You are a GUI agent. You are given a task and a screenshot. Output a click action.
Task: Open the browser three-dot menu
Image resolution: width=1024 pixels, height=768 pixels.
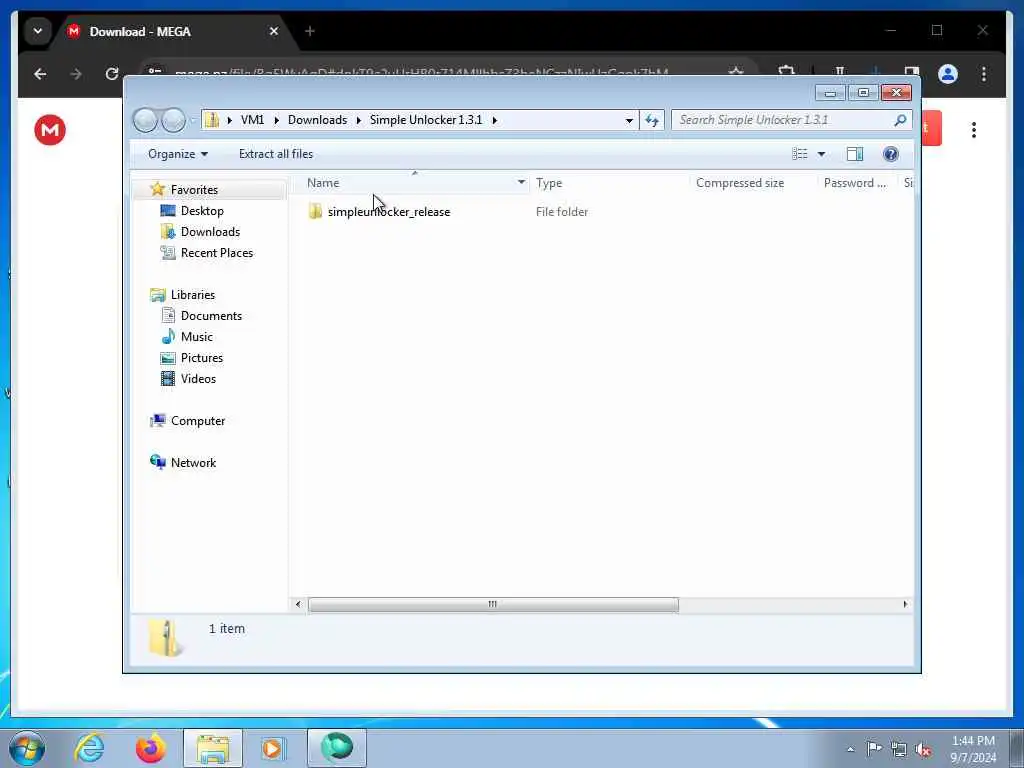(984, 74)
